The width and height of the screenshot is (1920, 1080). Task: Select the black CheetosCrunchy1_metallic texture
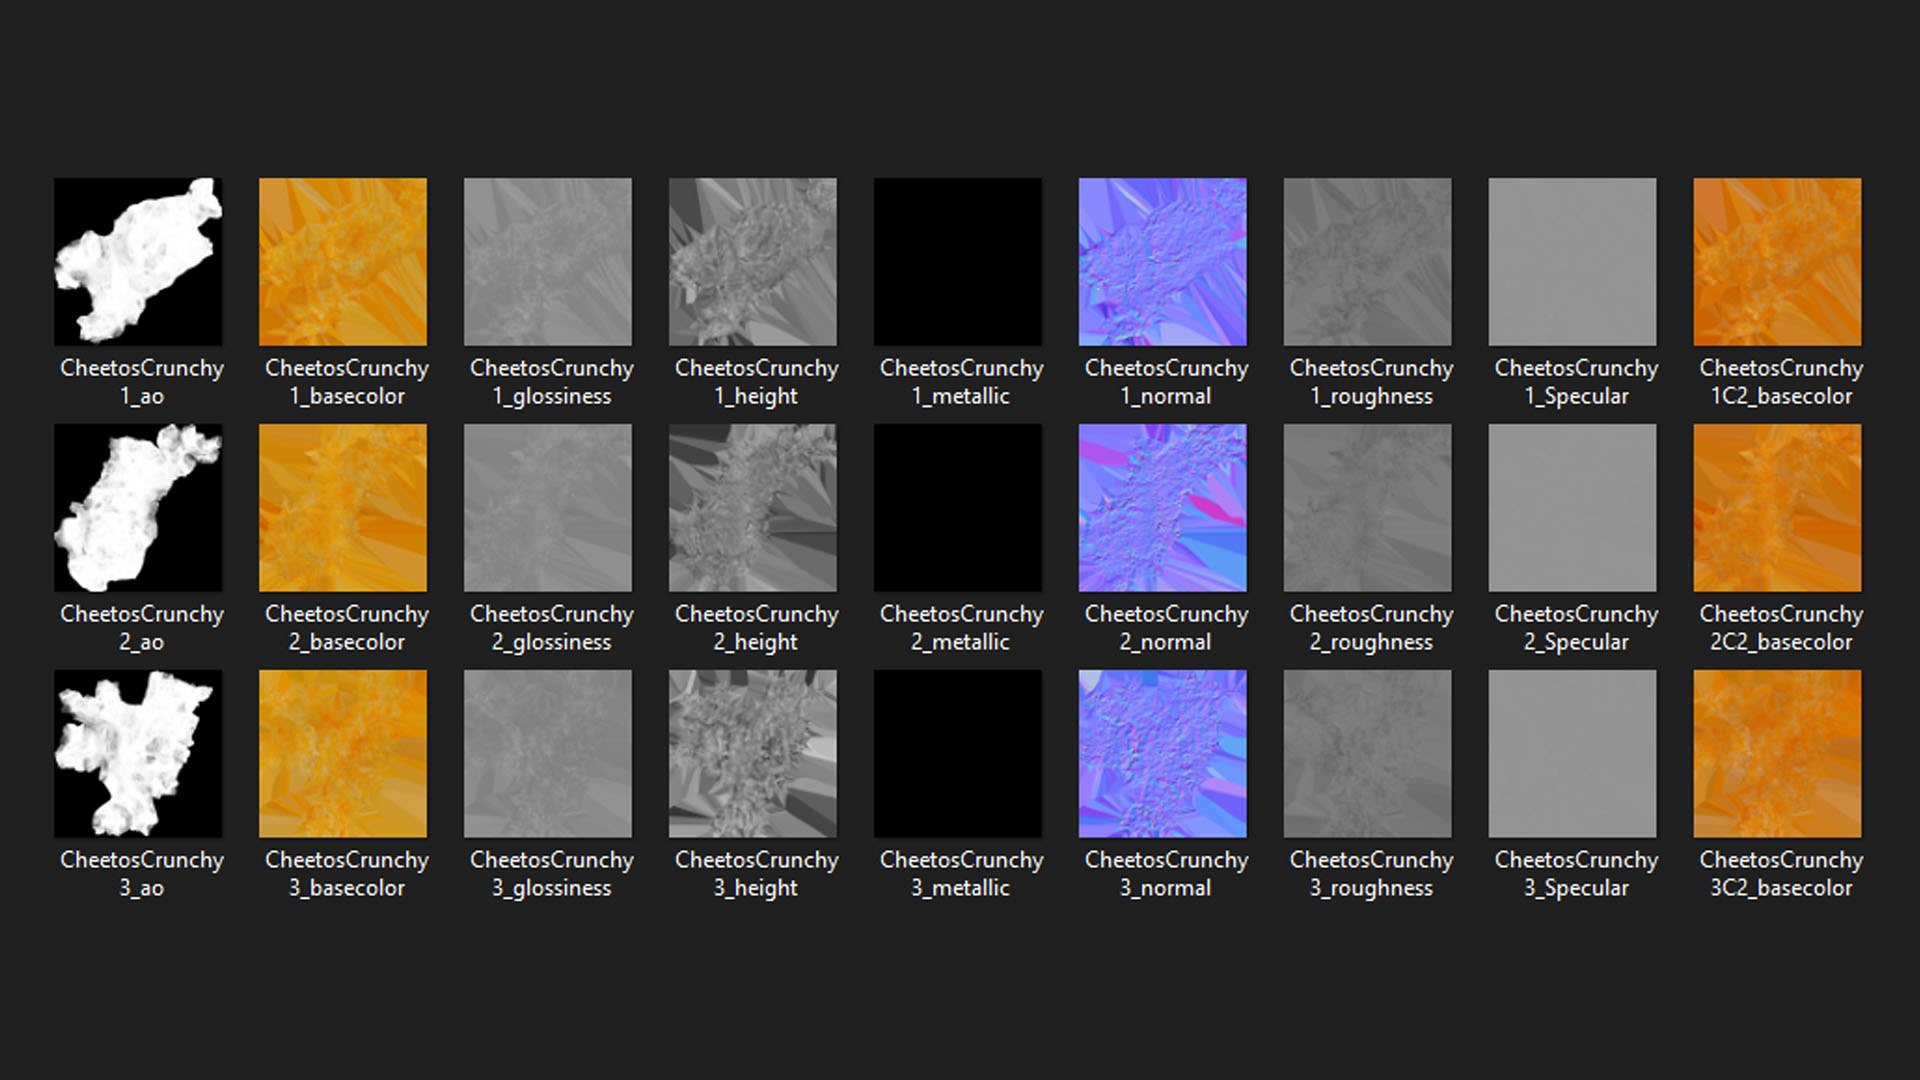[x=958, y=262]
